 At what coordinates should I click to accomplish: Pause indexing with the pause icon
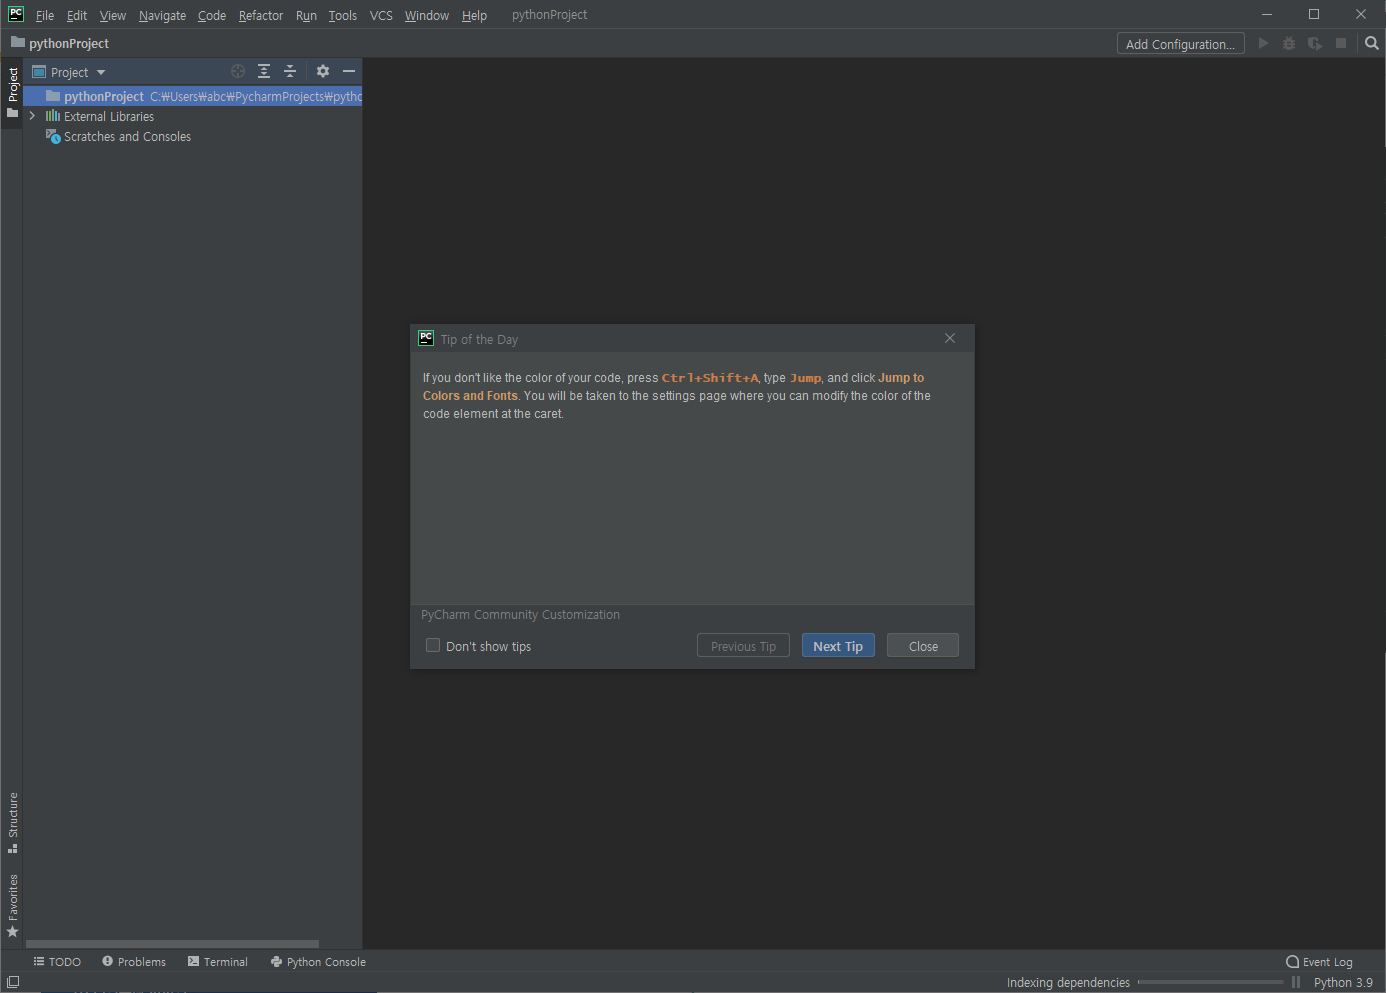point(1296,982)
